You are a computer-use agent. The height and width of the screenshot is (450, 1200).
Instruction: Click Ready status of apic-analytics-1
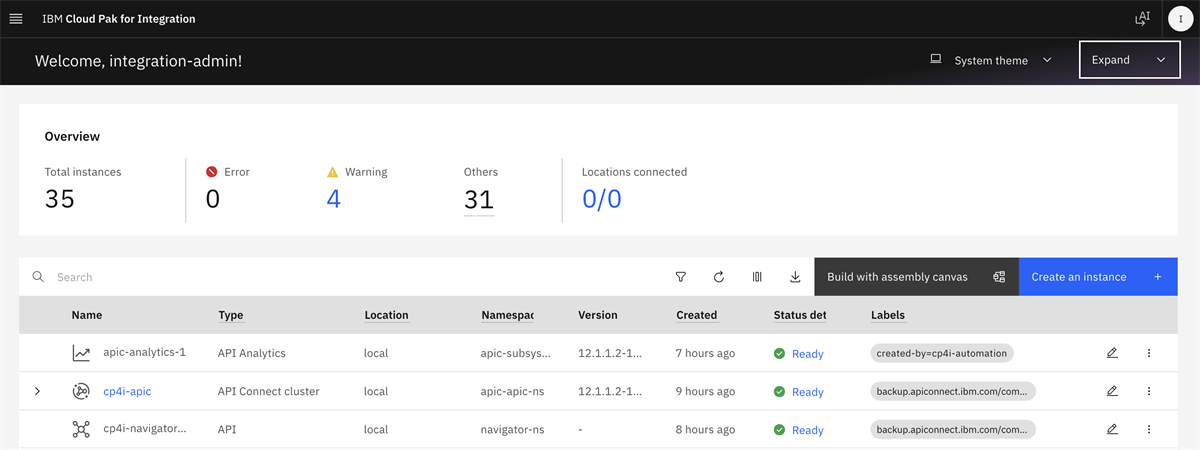[808, 354]
